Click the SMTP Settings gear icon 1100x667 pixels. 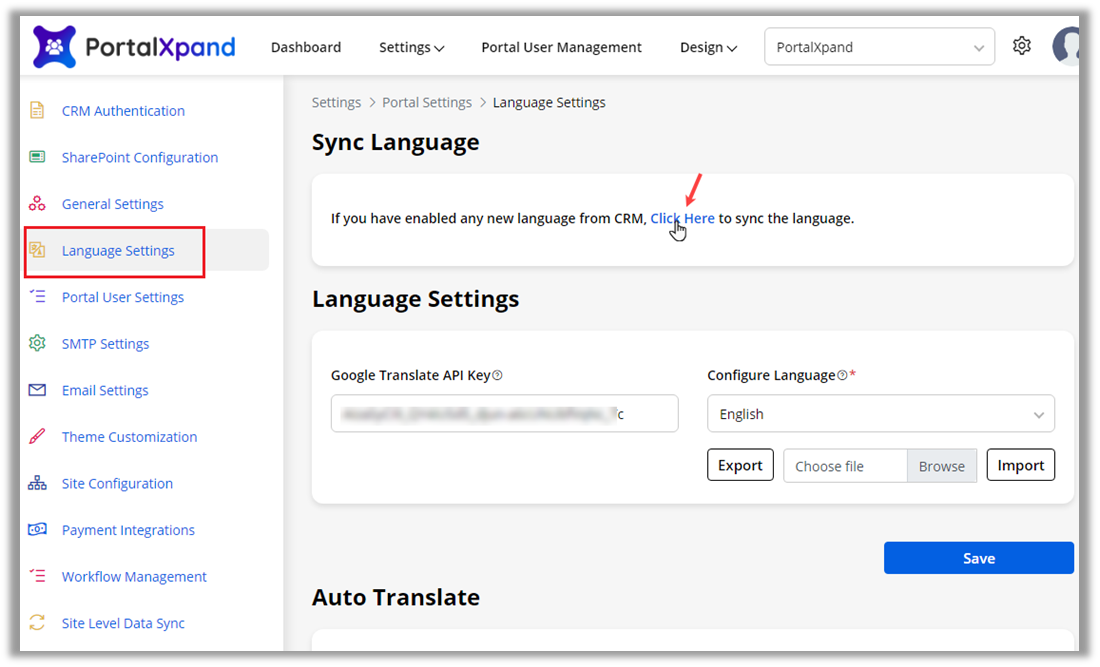pos(37,343)
